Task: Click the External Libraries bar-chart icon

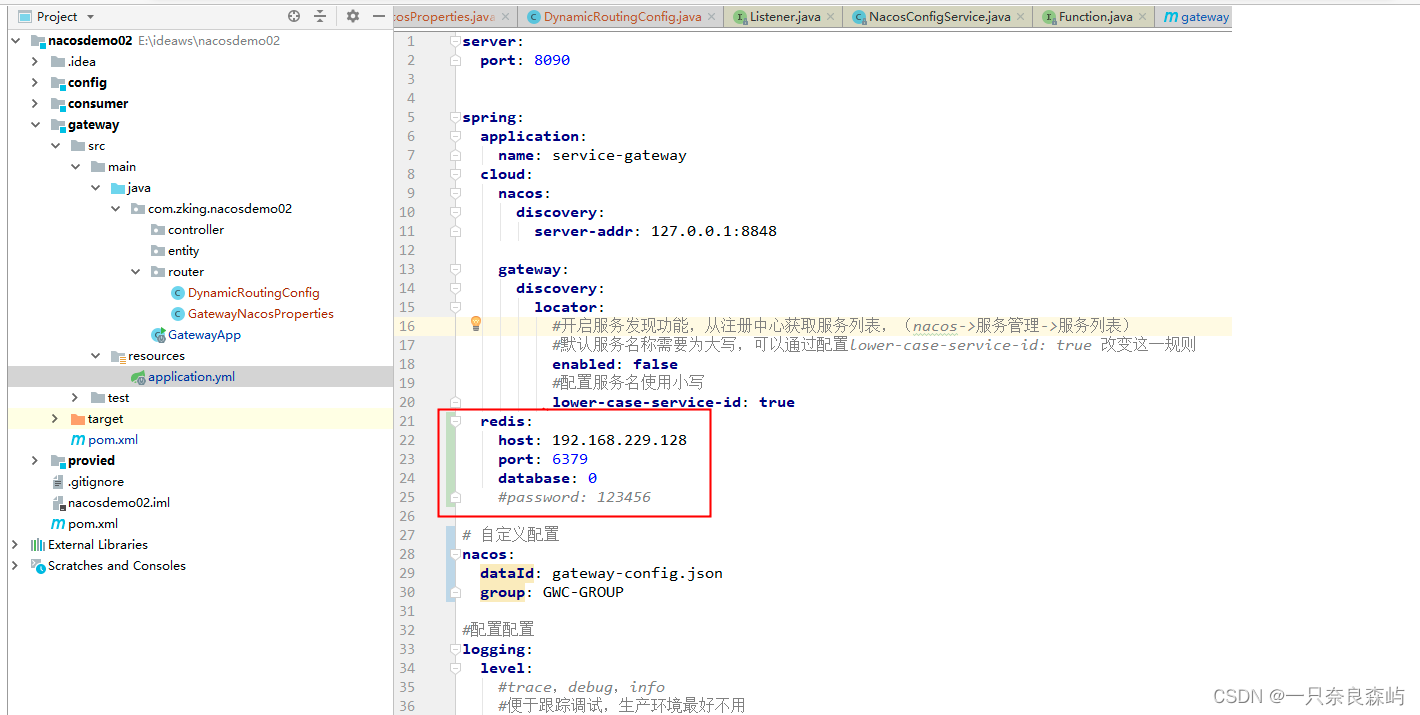Action: [x=38, y=545]
